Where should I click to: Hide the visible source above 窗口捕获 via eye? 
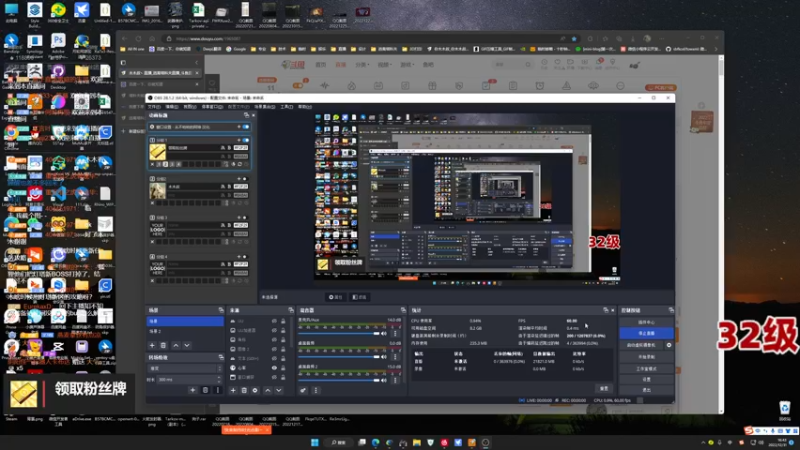[x=274, y=368]
